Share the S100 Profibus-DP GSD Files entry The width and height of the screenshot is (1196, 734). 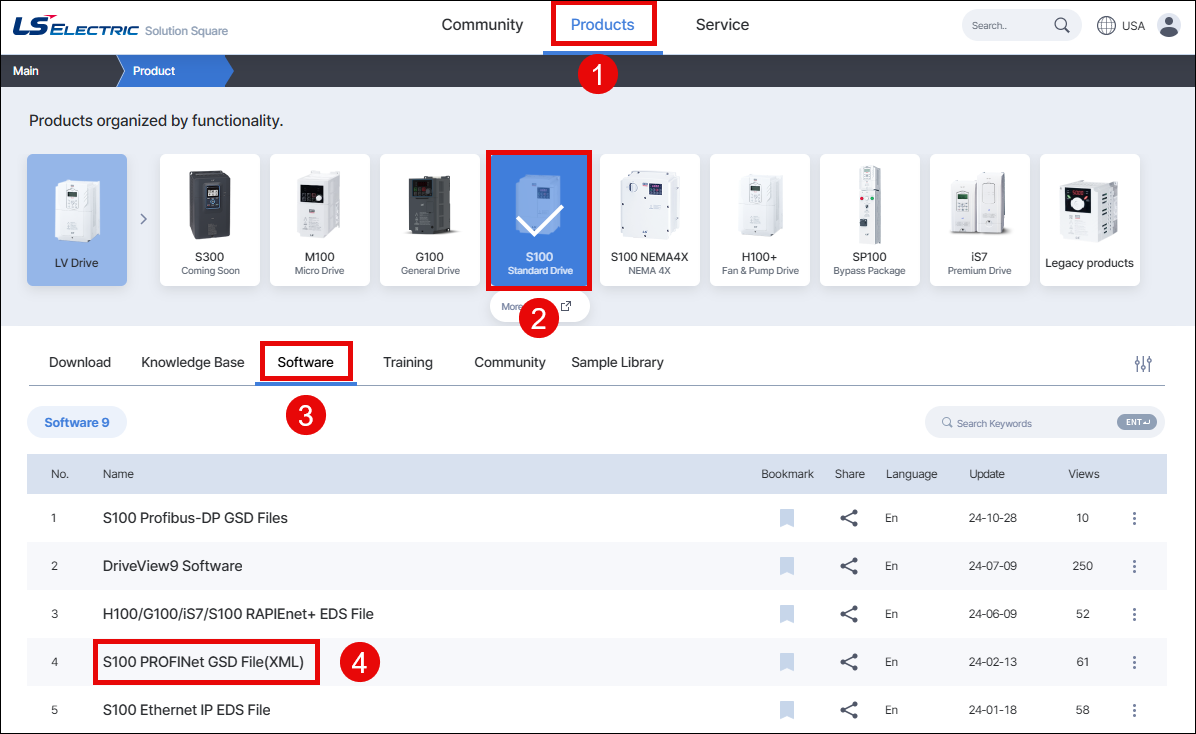coord(849,518)
